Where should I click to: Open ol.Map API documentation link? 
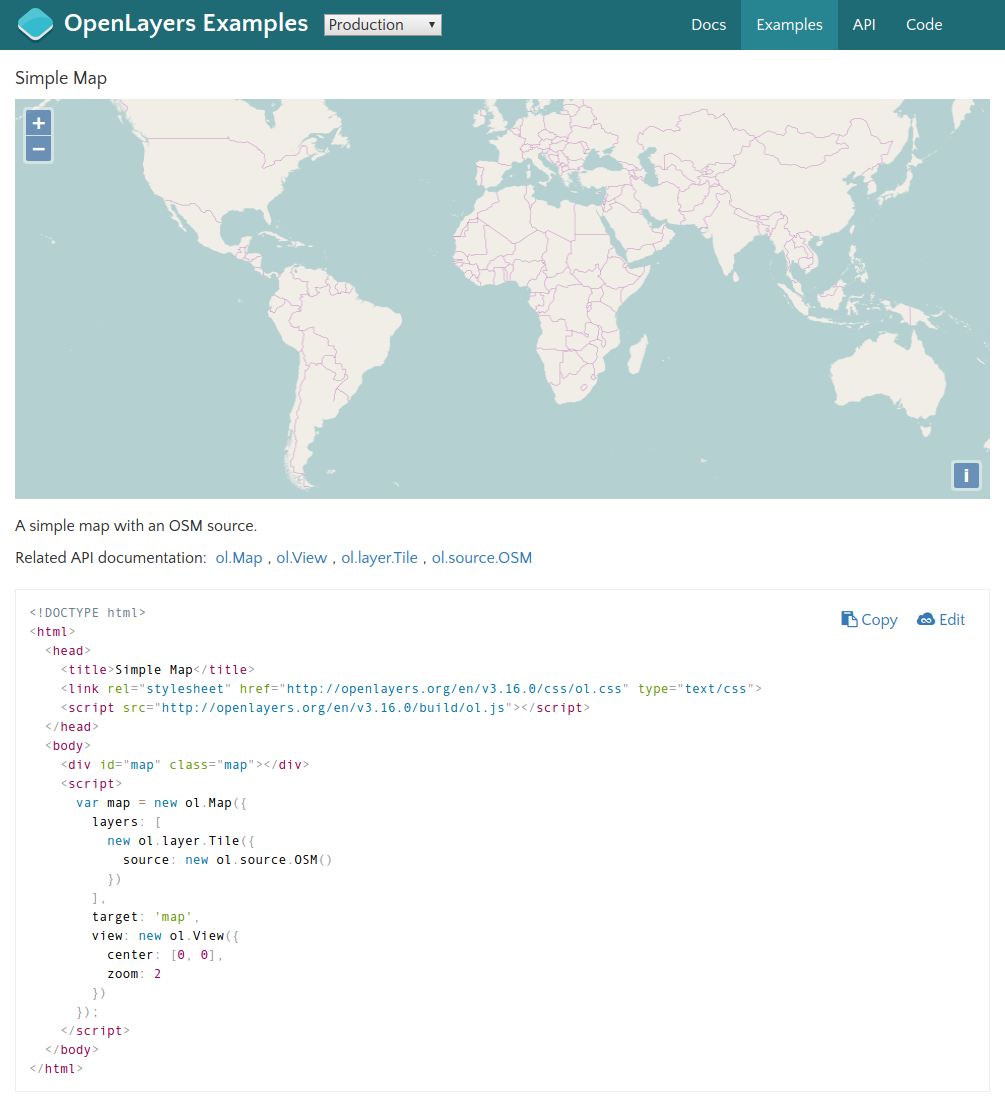[239, 558]
